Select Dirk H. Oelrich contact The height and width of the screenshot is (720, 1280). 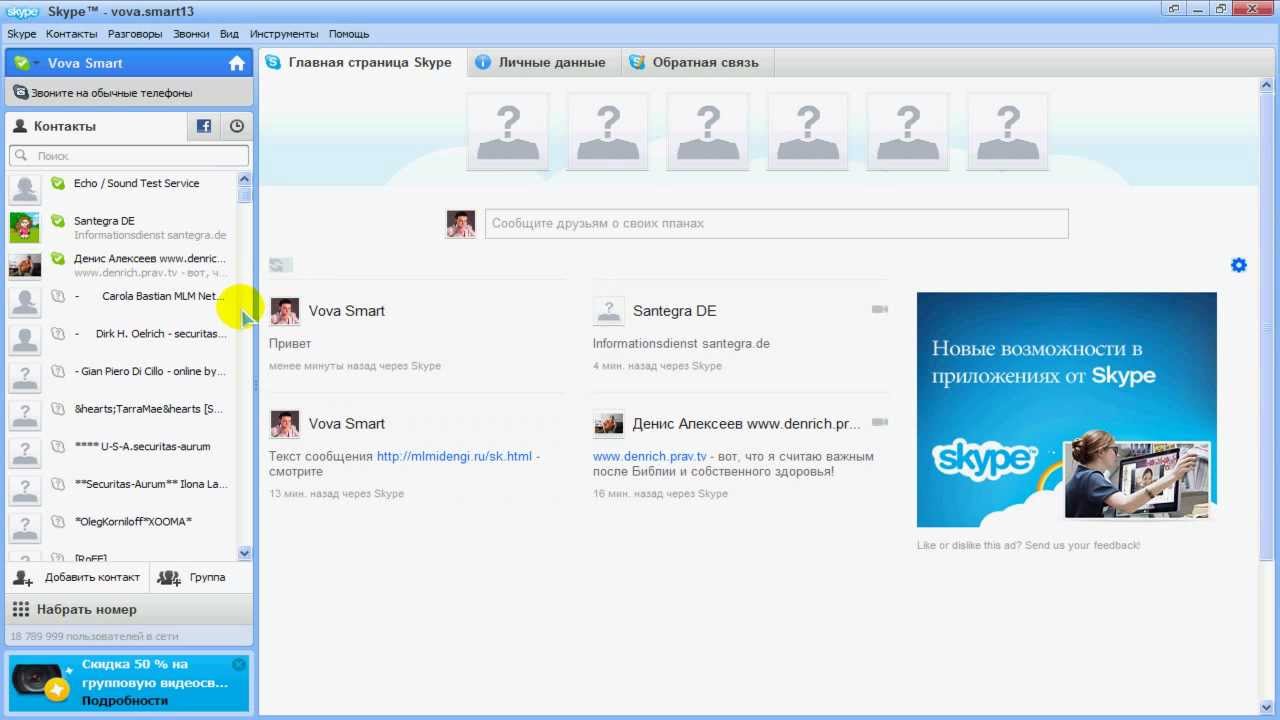[121, 339]
